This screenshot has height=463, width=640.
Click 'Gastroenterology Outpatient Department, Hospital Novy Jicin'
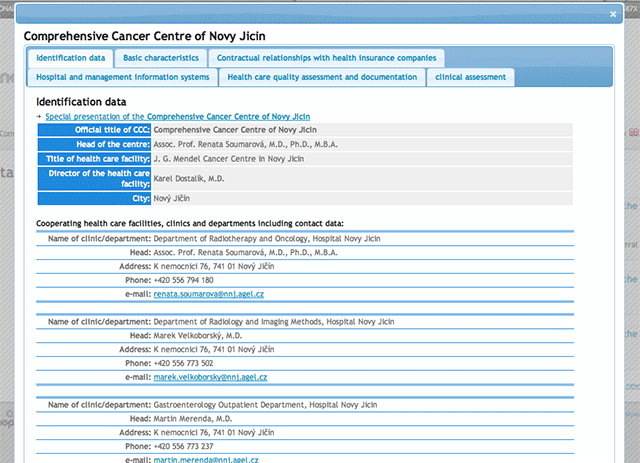click(x=265, y=405)
